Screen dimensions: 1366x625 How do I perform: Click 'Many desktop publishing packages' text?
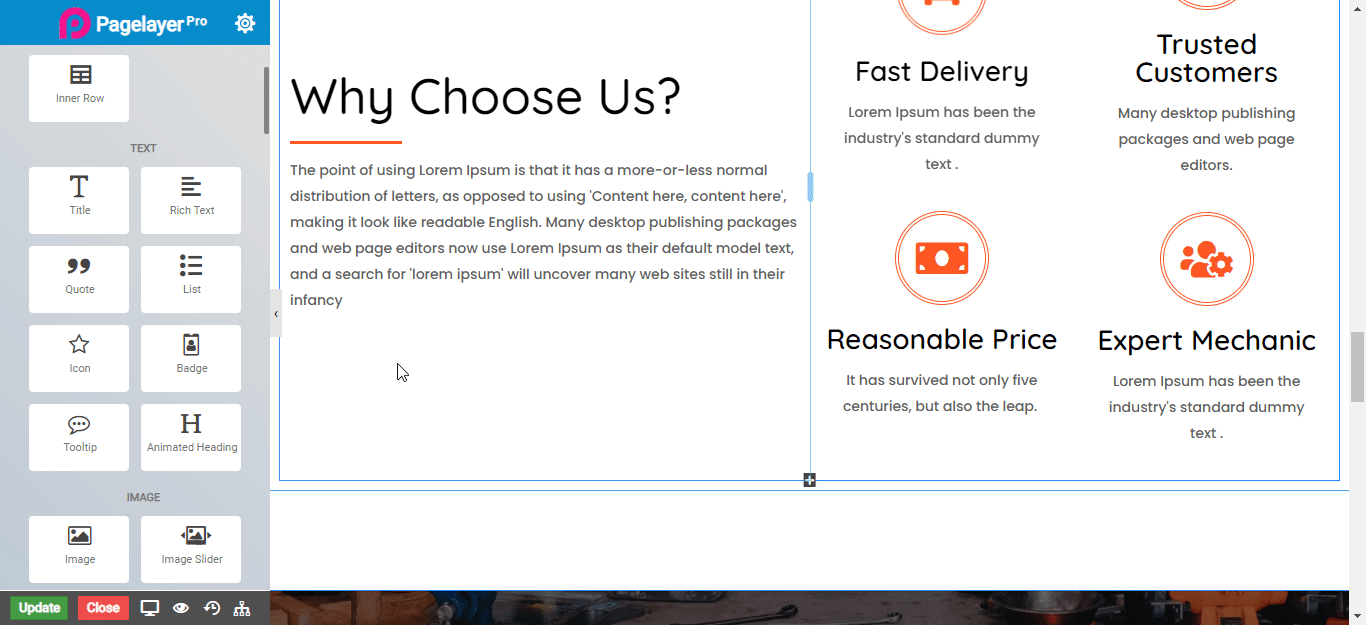click(x=1207, y=139)
